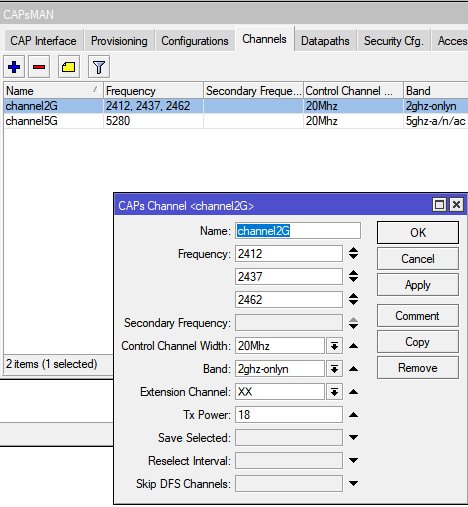Viewport: 468px width, 507px height.
Task: Select the Channels tab
Action: 264,39
